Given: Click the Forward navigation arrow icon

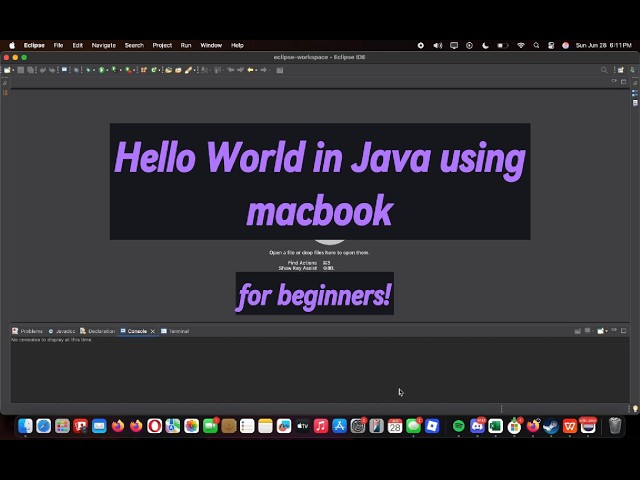Looking at the screenshot, I should (x=263, y=70).
